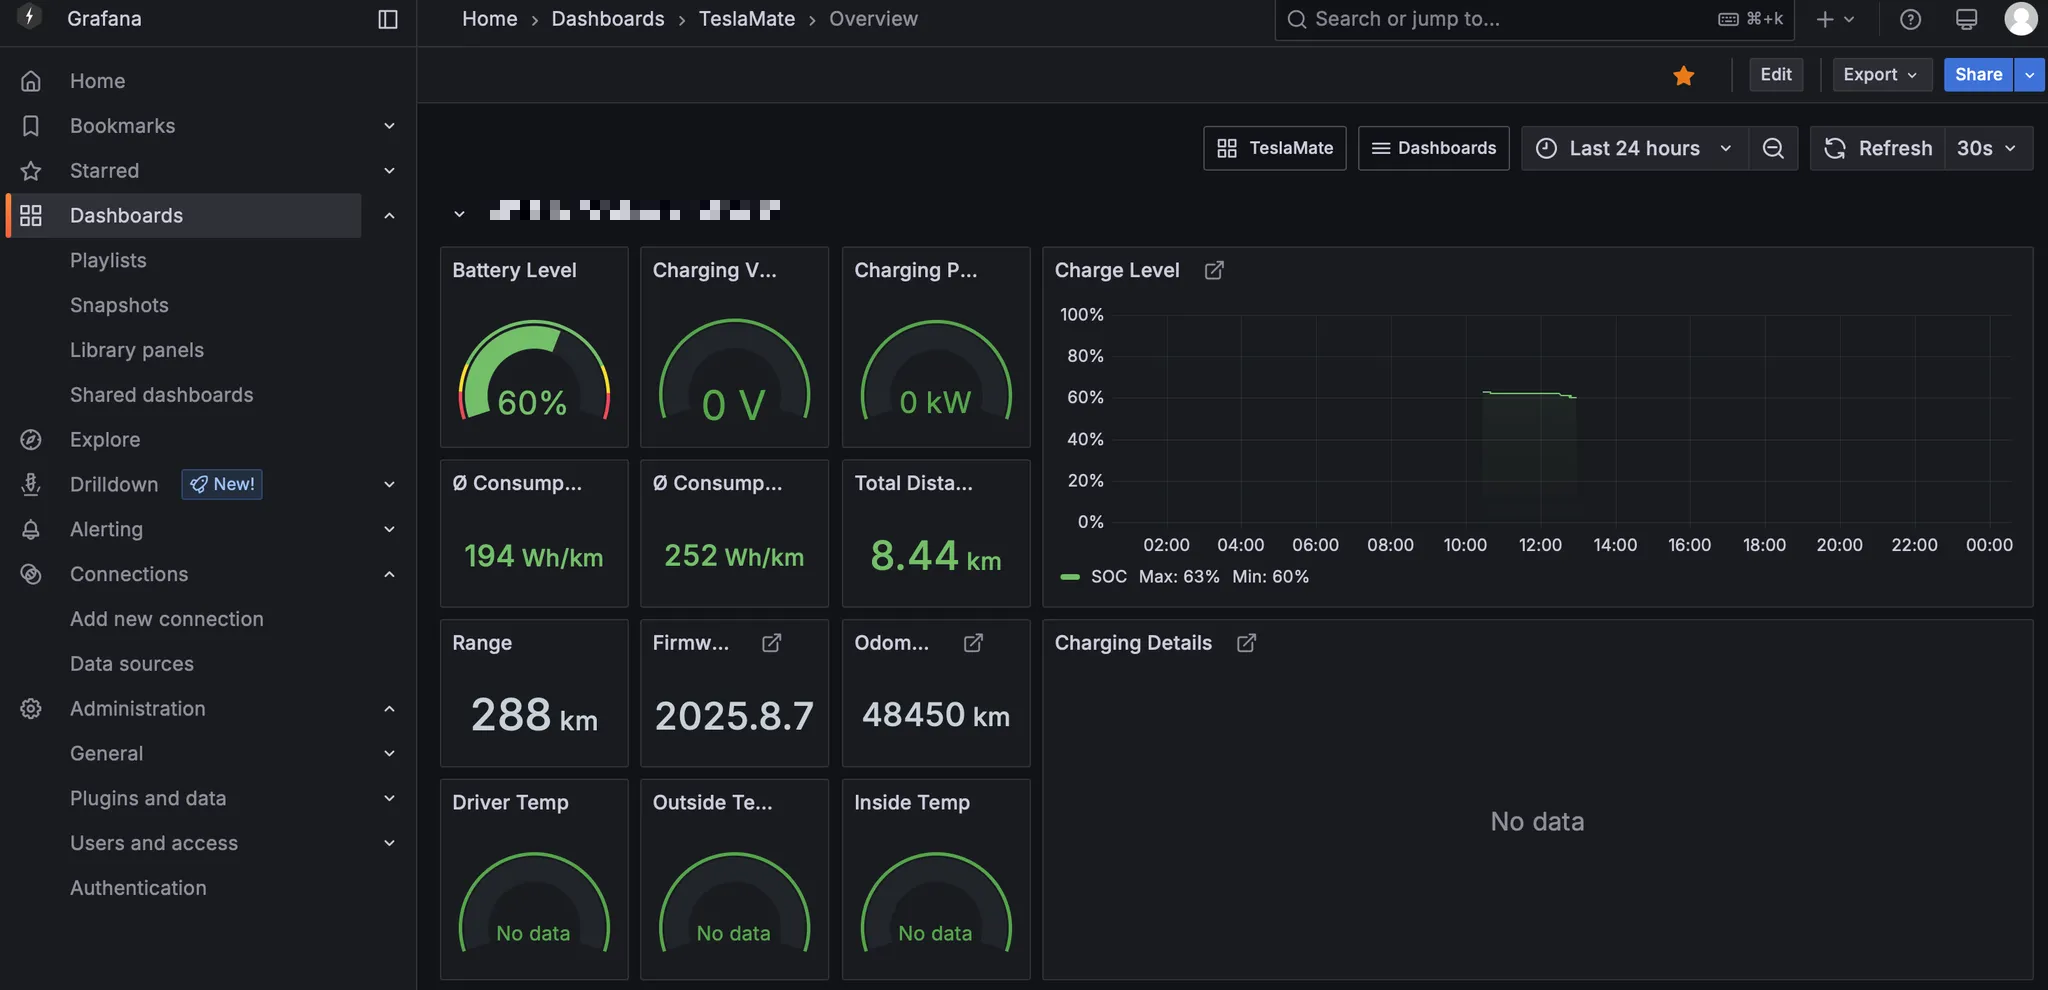
Task: Click the Battery Level 60% gauge
Action: tap(534, 372)
